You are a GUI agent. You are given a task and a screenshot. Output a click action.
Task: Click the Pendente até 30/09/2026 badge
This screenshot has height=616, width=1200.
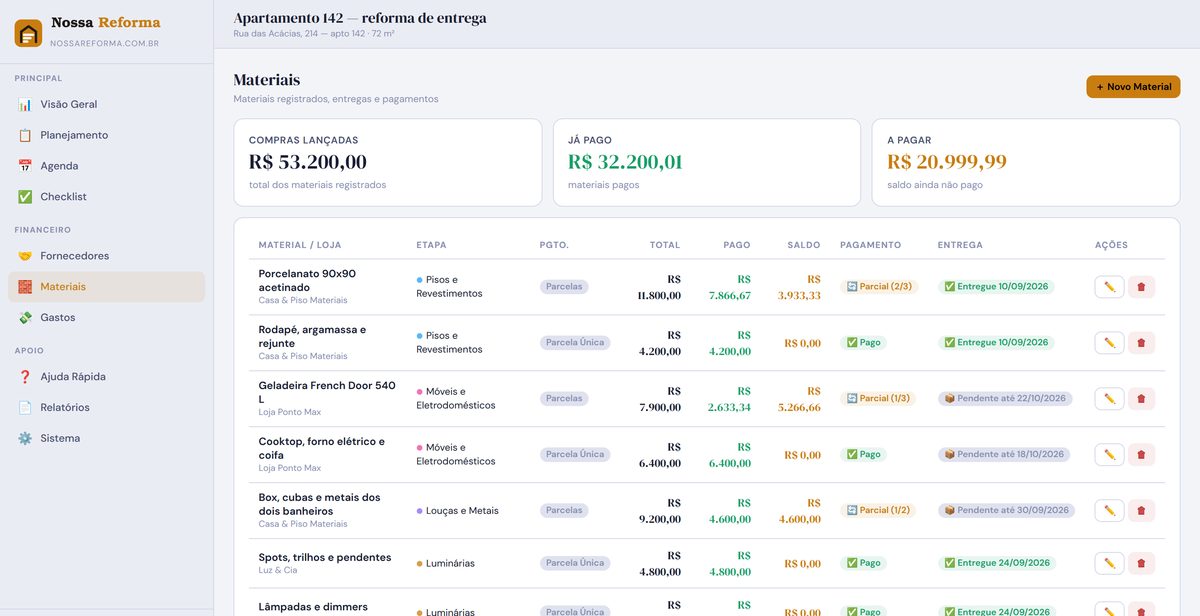coord(1005,511)
